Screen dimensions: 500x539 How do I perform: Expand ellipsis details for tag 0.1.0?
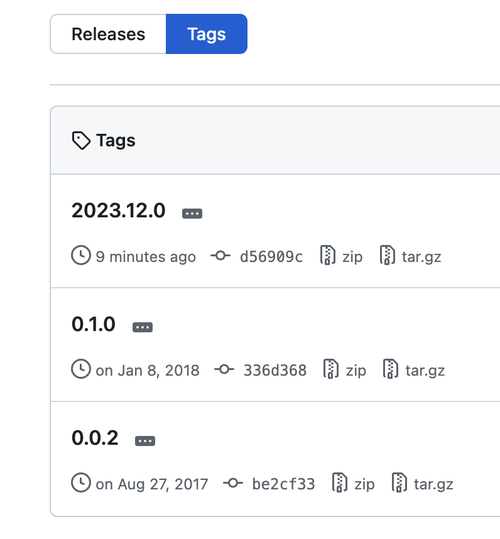pos(143,327)
